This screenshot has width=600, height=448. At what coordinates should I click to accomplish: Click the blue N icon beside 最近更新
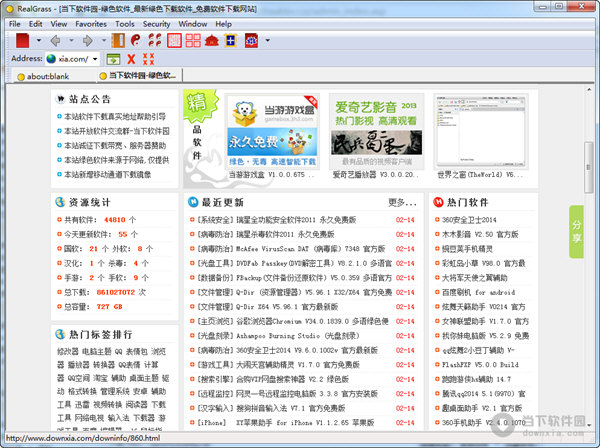193,202
